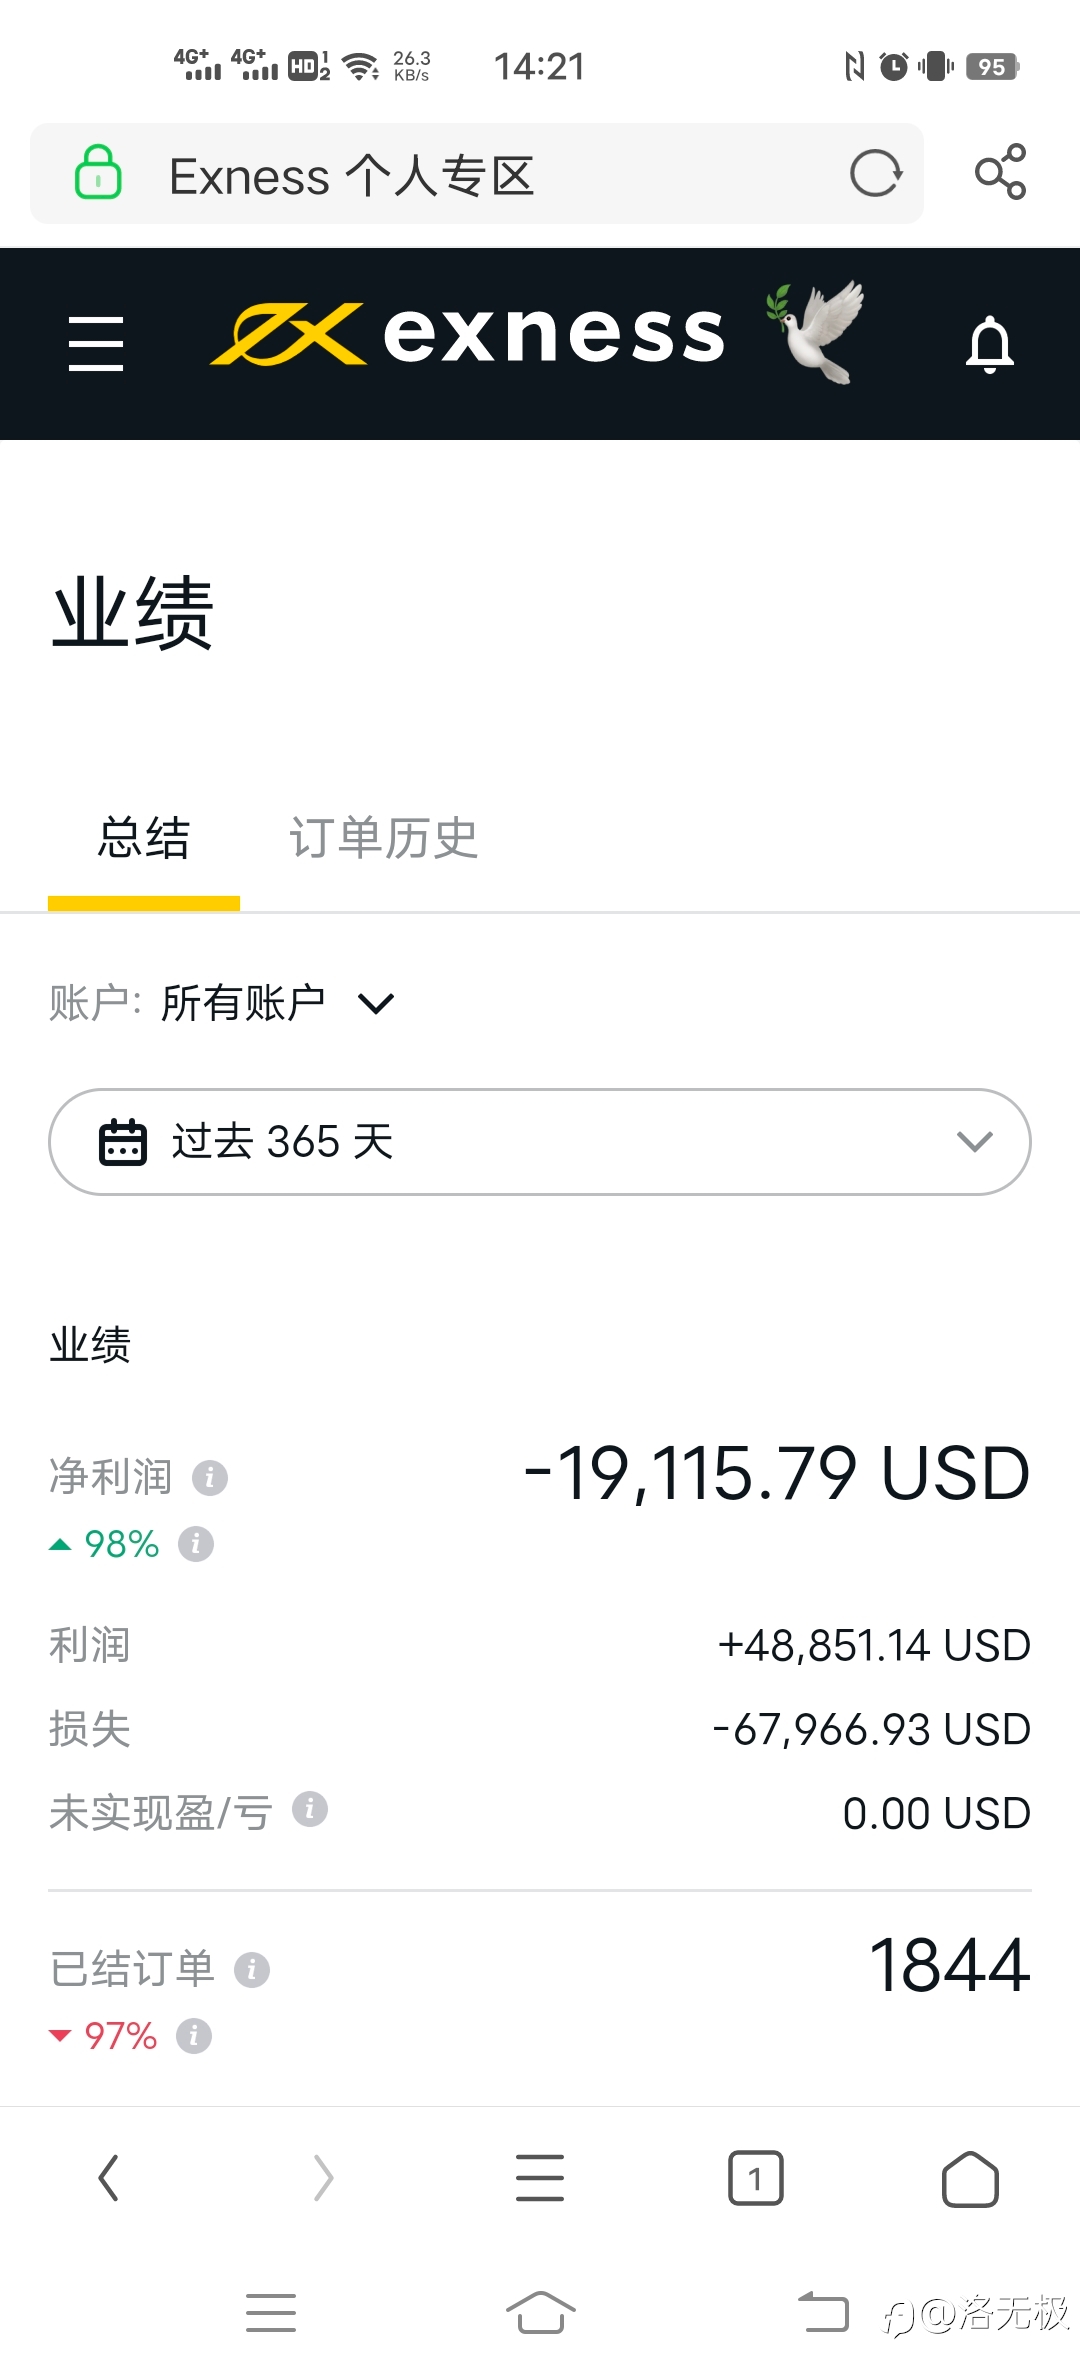Open info icon beside 未实现盈/亏
The height and width of the screenshot is (2376, 1080).
tap(310, 1809)
